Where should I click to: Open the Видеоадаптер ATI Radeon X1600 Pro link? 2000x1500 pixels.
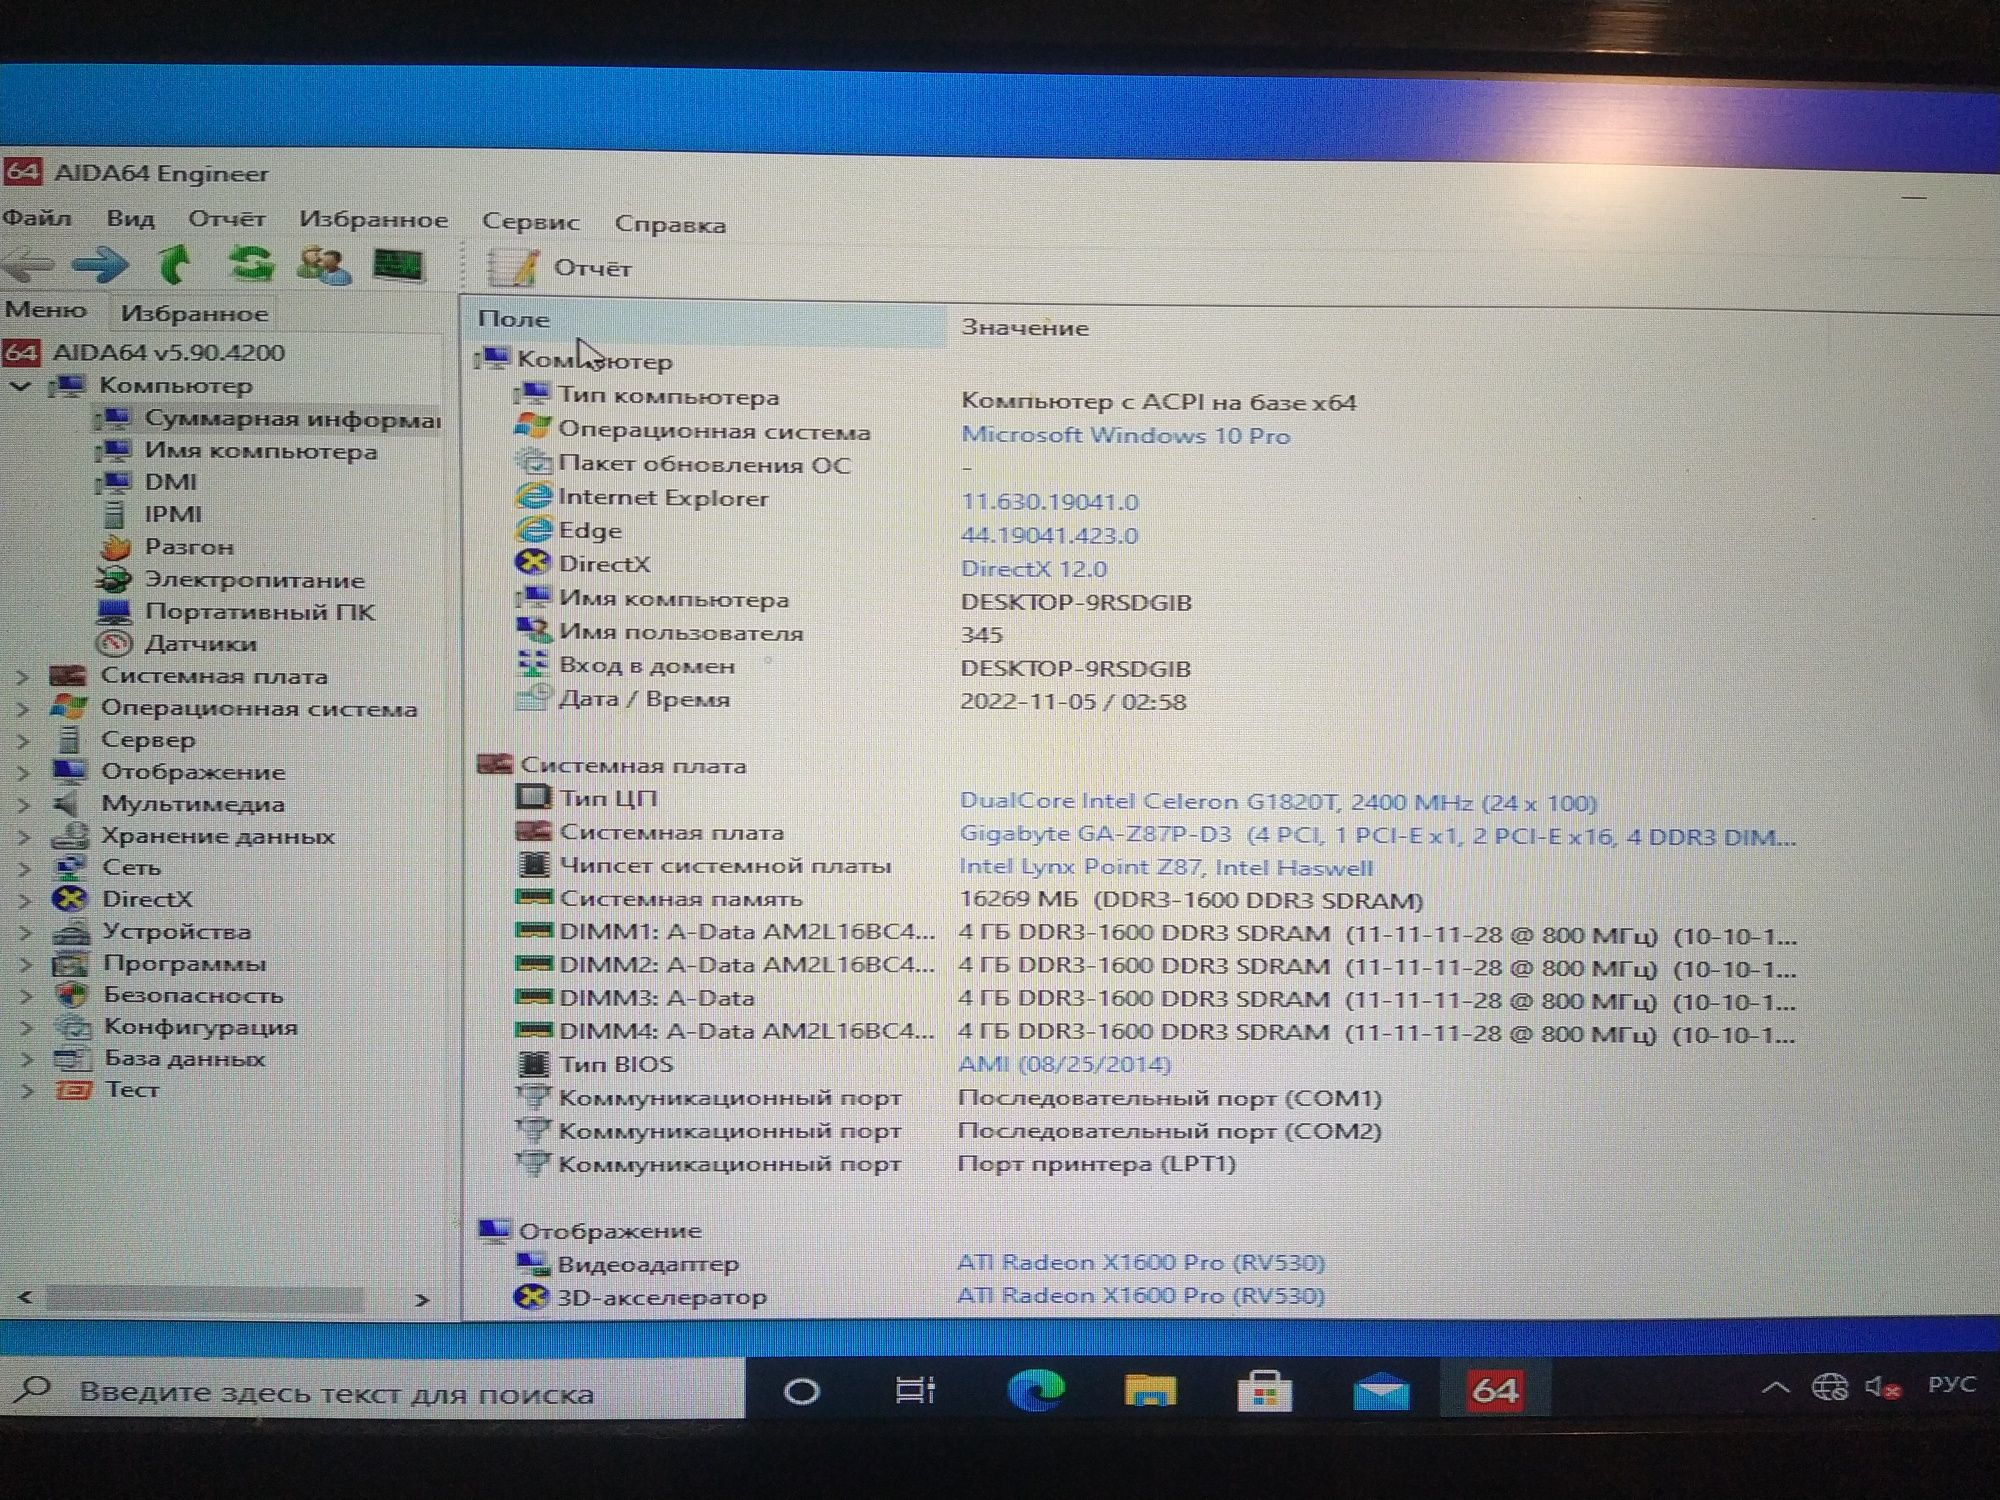(1140, 1263)
